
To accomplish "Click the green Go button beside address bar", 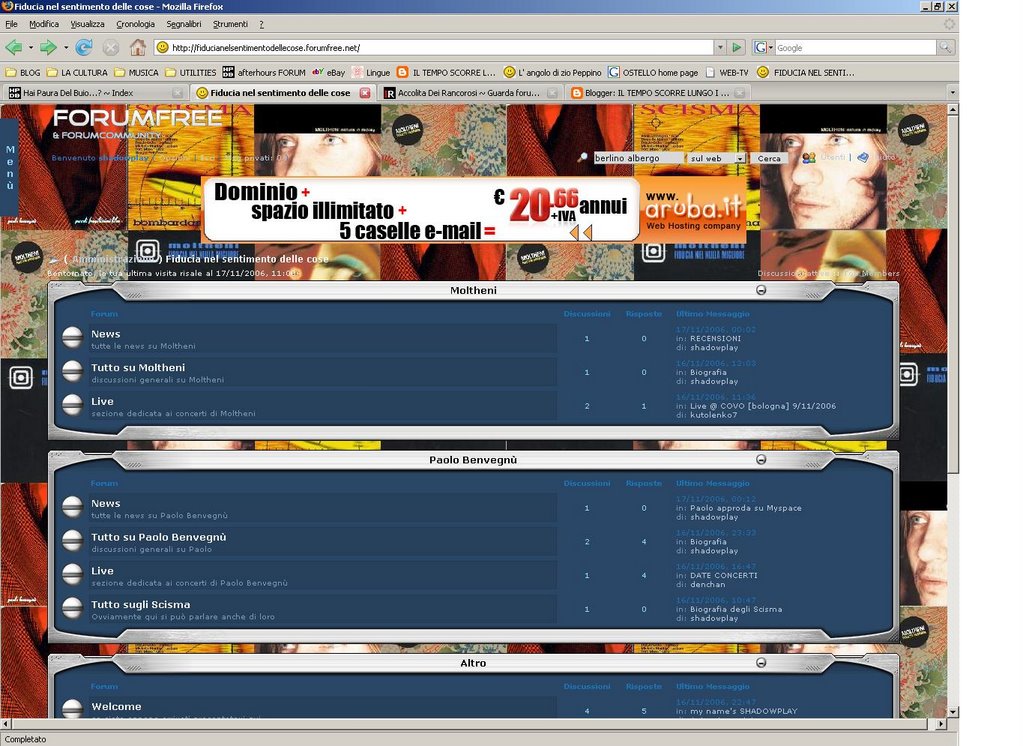I will click(737, 48).
